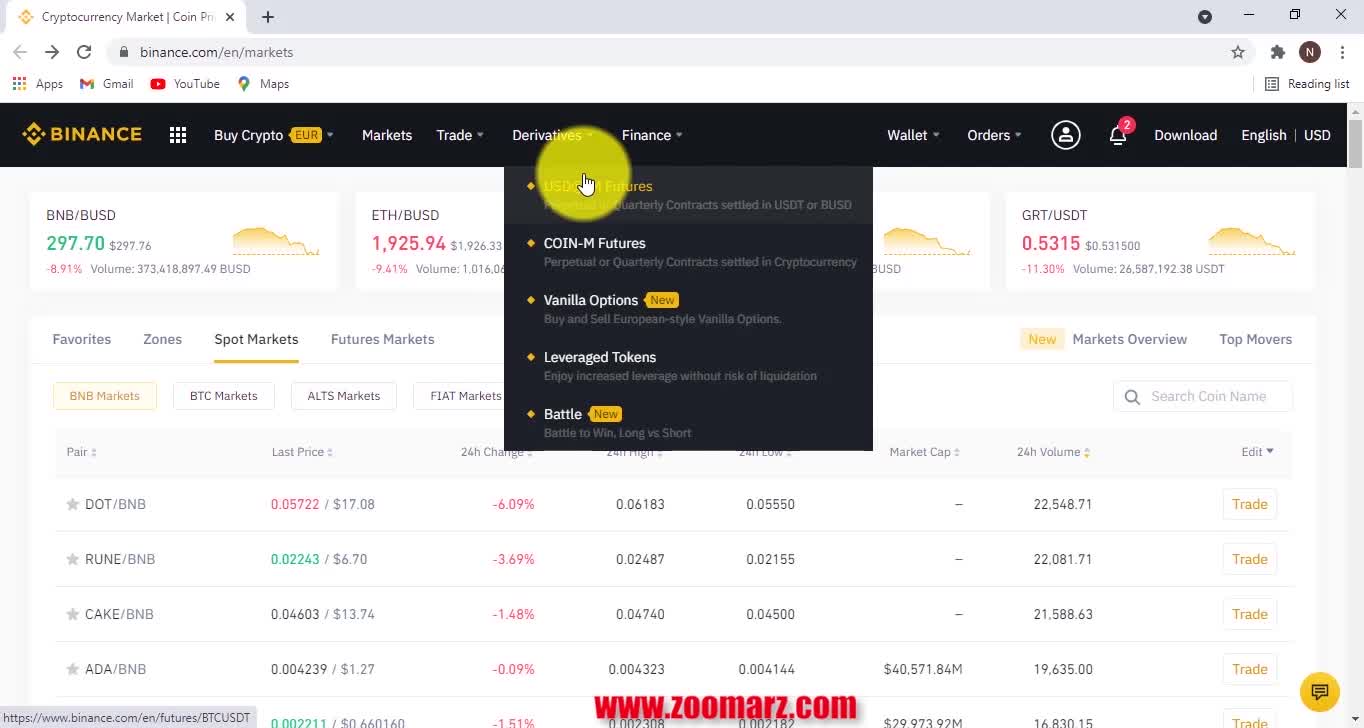Image resolution: width=1364 pixels, height=728 pixels.
Task: Click Trade for RUNE/BNB
Action: pyautogui.click(x=1250, y=559)
